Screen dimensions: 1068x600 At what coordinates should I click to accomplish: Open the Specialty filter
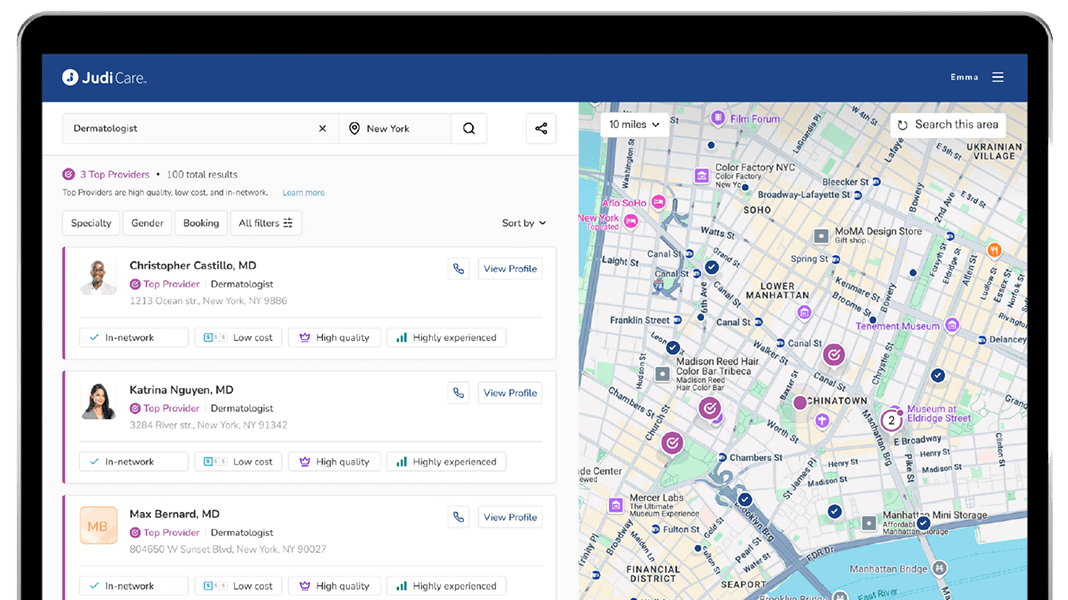91,223
